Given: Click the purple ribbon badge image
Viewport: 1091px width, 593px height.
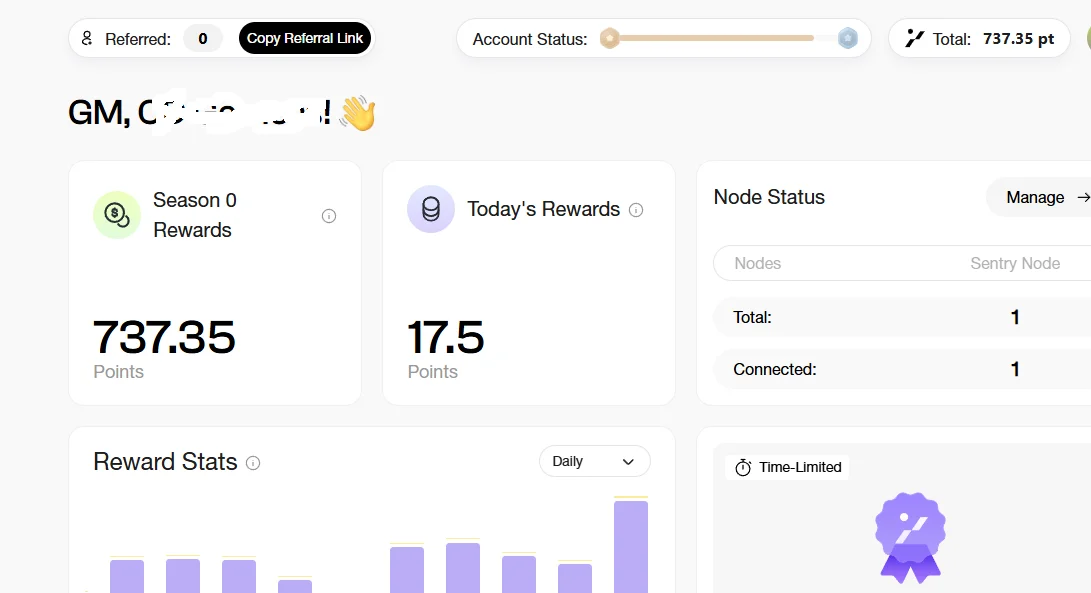Looking at the screenshot, I should pos(910,537).
